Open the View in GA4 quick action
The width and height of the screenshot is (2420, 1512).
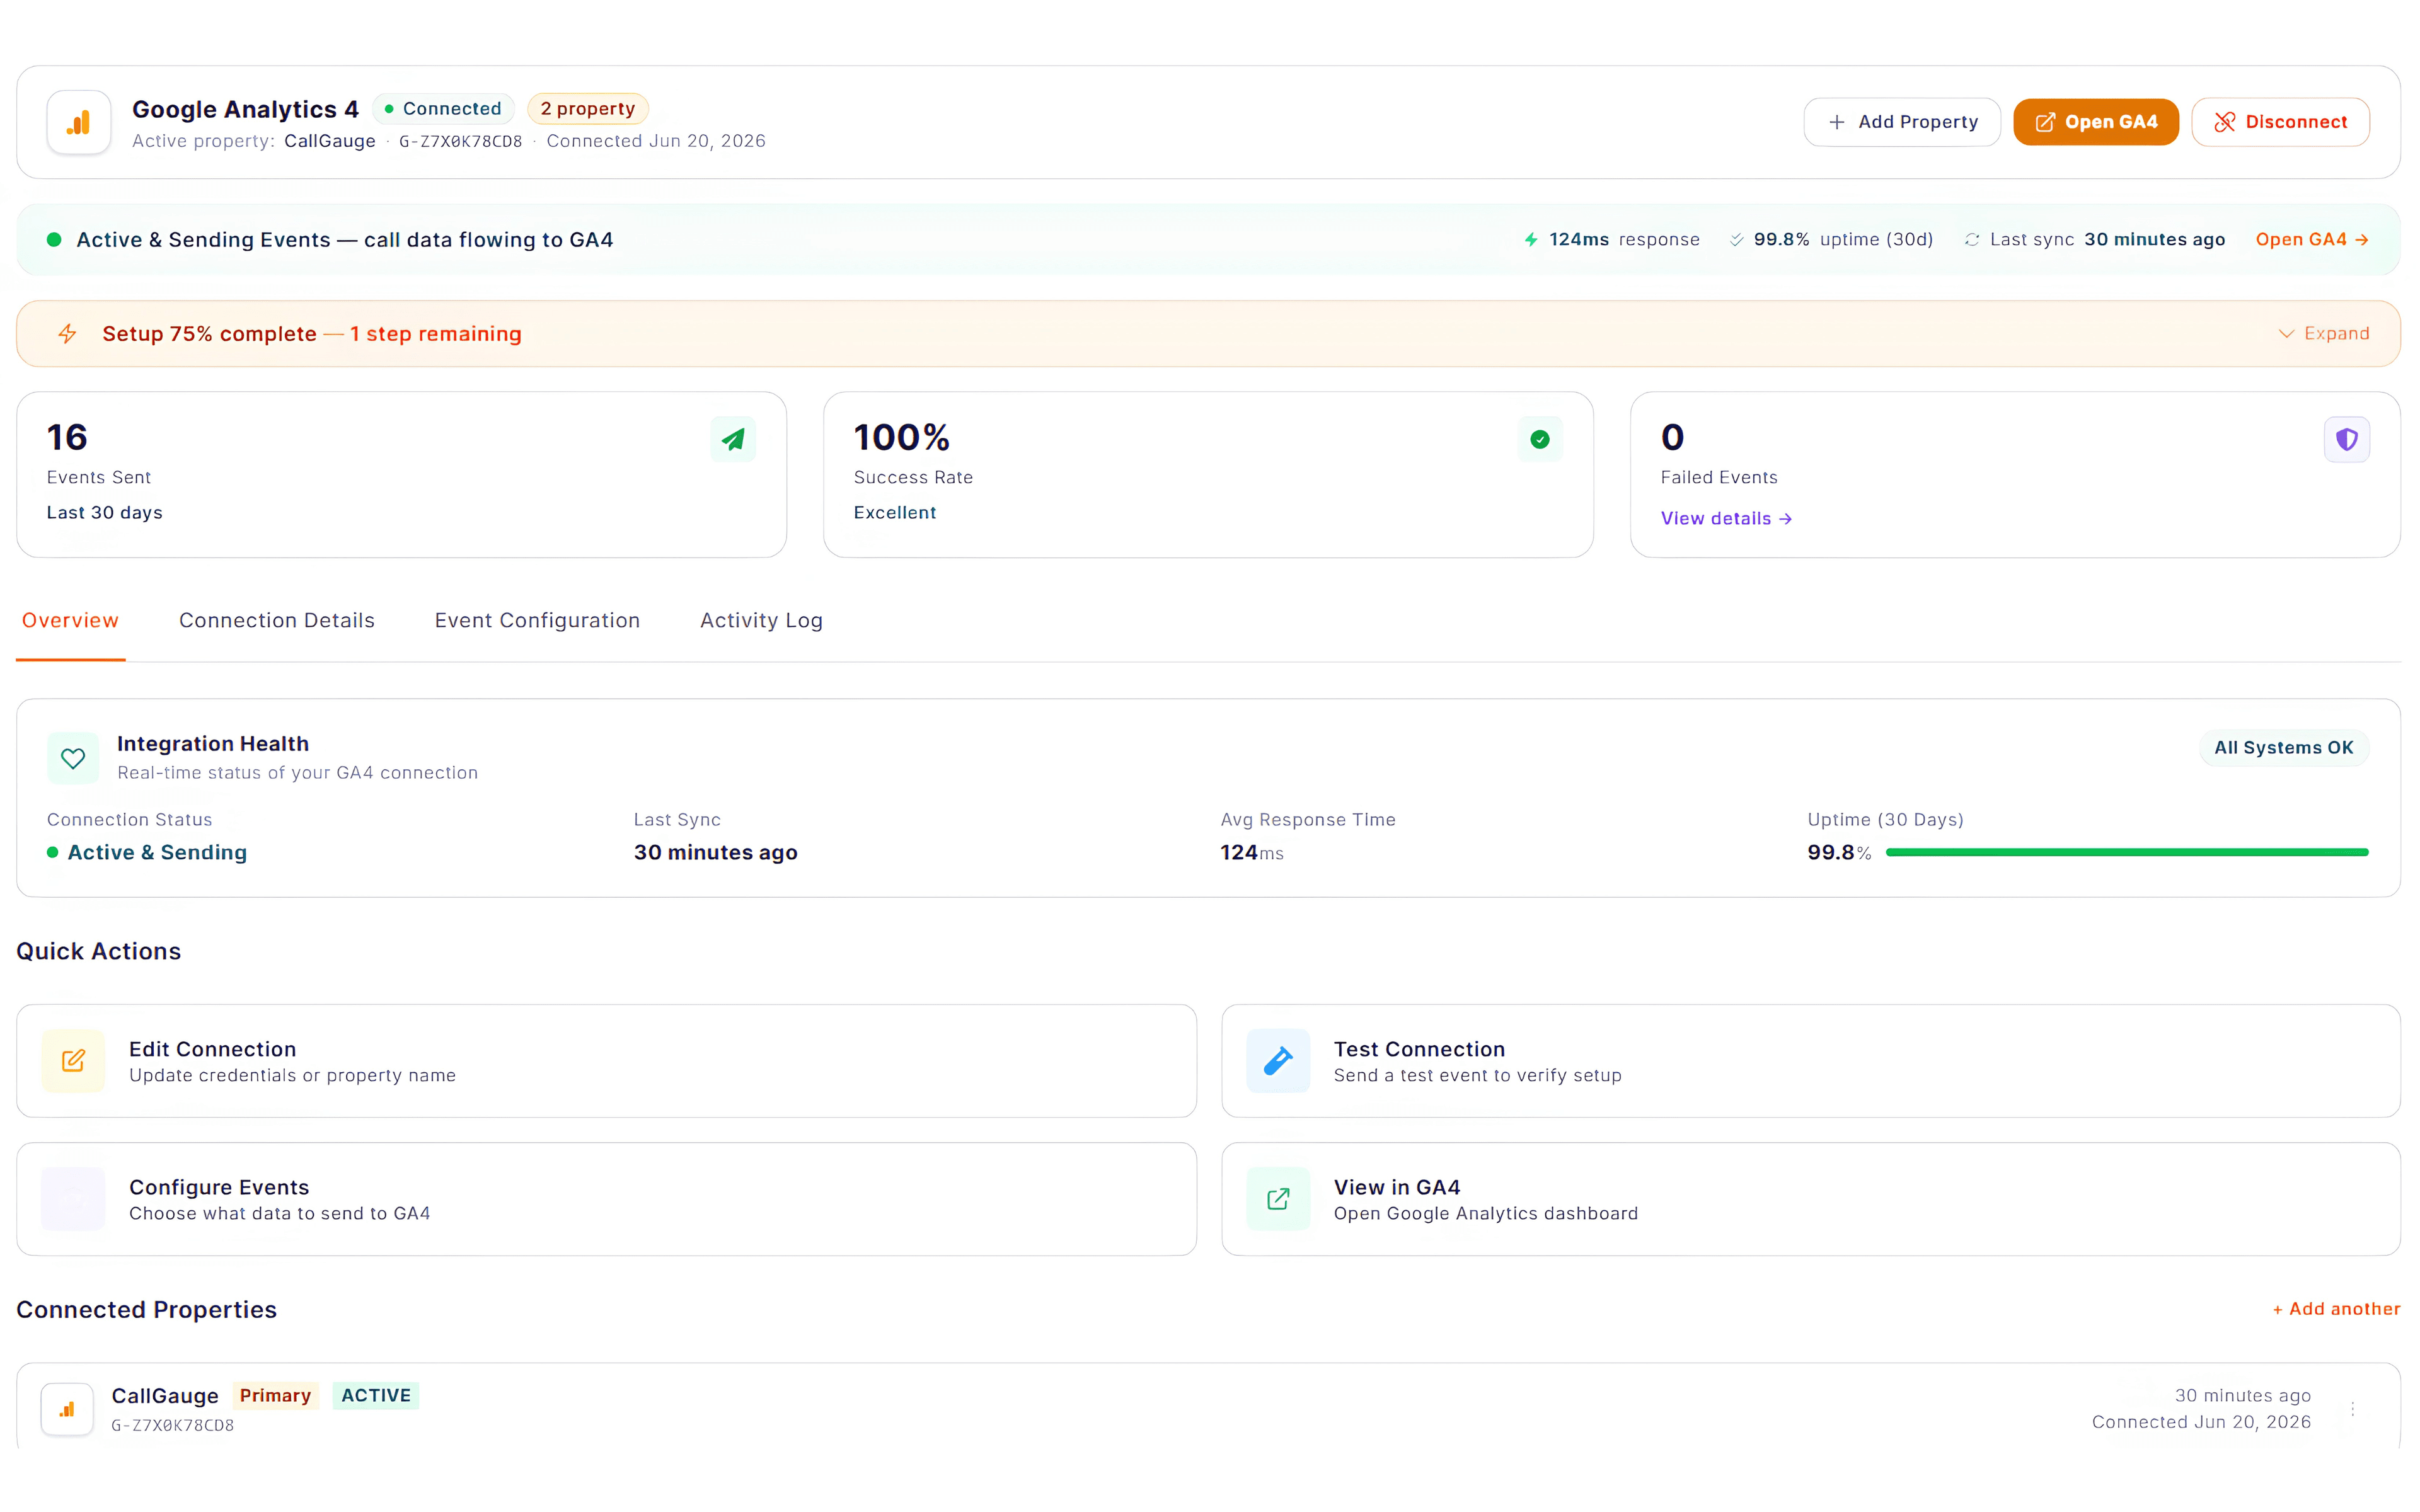(1810, 1199)
